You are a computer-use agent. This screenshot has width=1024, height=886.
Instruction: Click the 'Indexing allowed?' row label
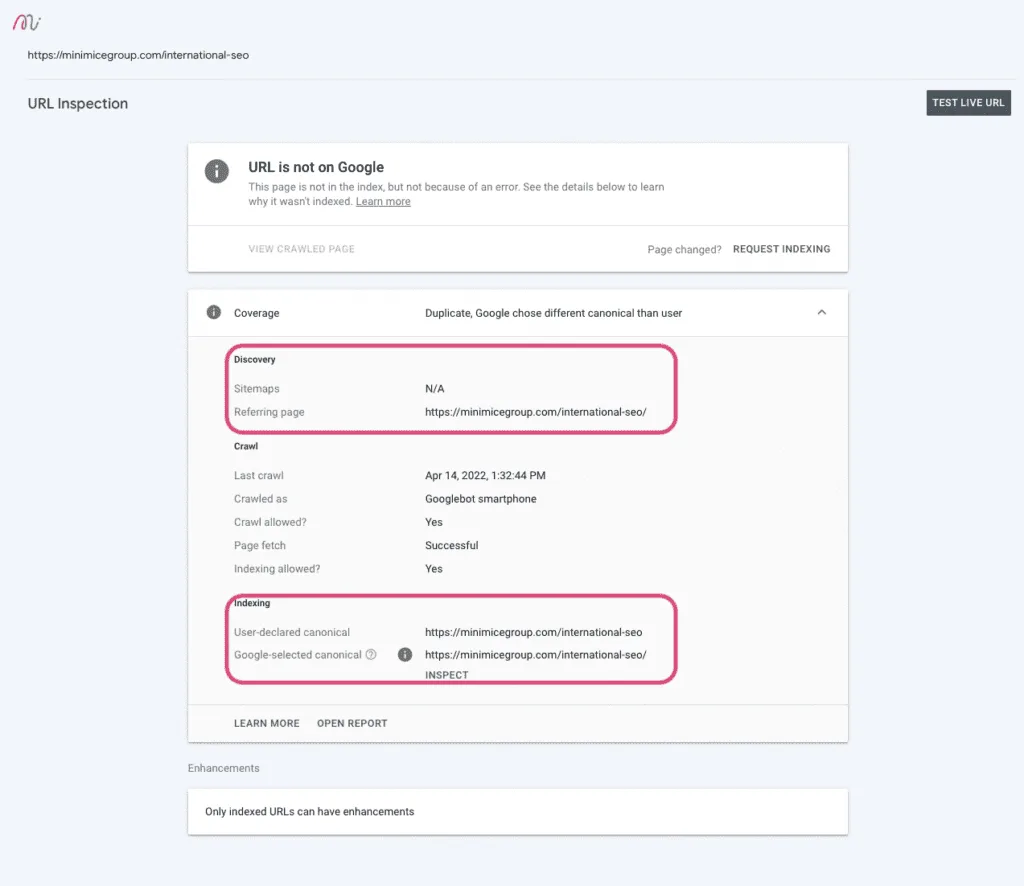tap(277, 569)
